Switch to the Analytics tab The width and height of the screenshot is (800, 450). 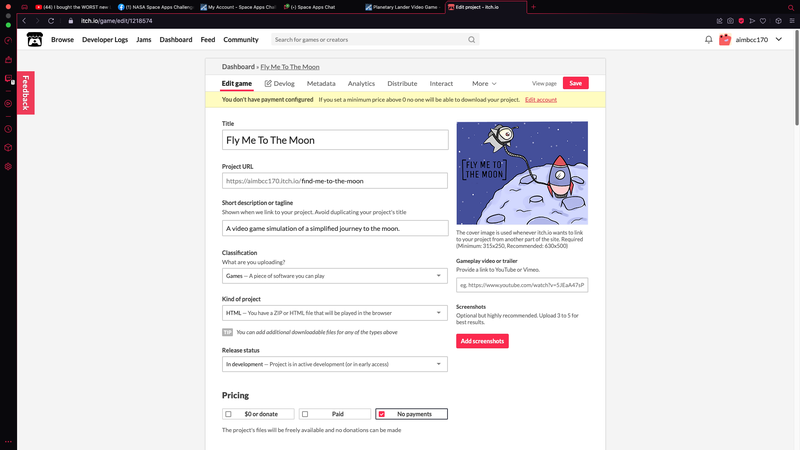[361, 83]
